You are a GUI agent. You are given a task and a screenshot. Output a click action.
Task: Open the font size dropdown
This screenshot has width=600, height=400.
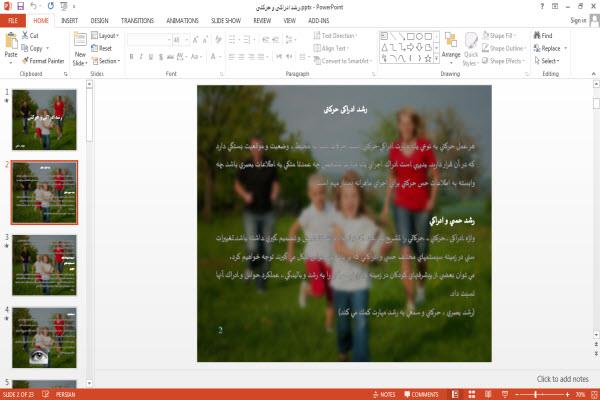pyautogui.click(x=187, y=39)
